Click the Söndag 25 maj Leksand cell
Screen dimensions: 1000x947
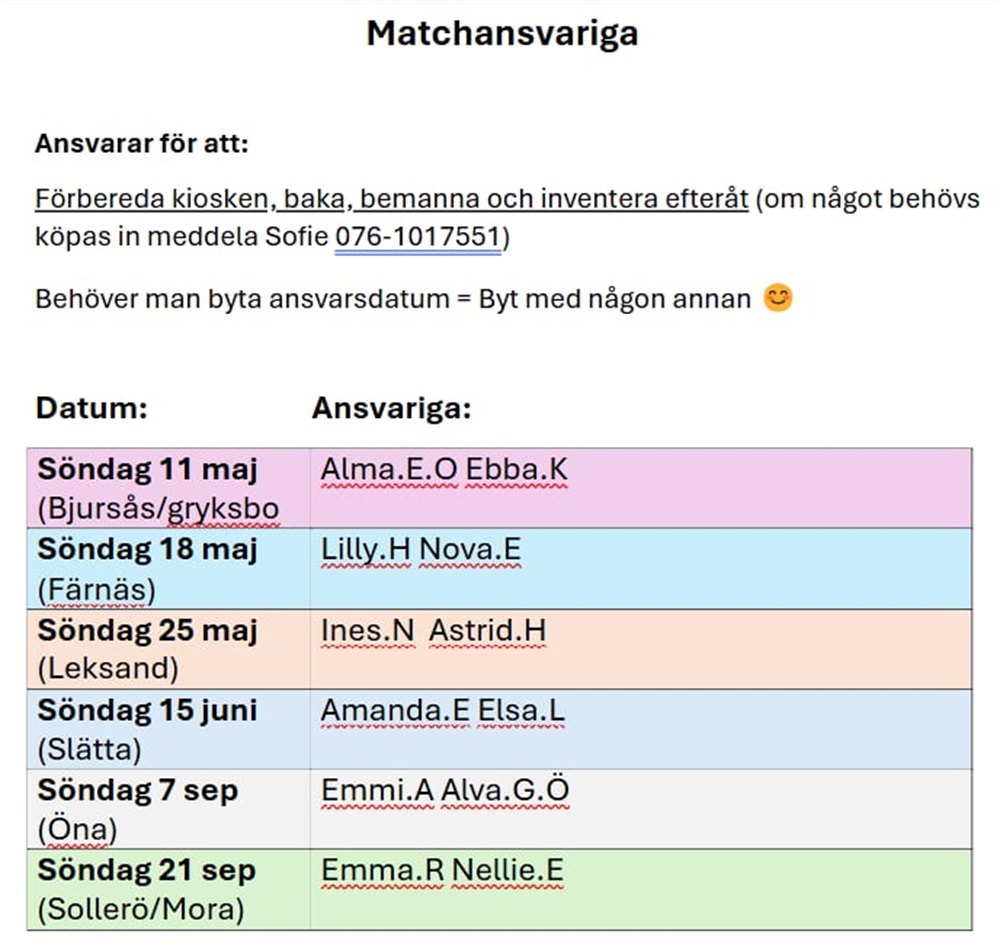tap(168, 649)
